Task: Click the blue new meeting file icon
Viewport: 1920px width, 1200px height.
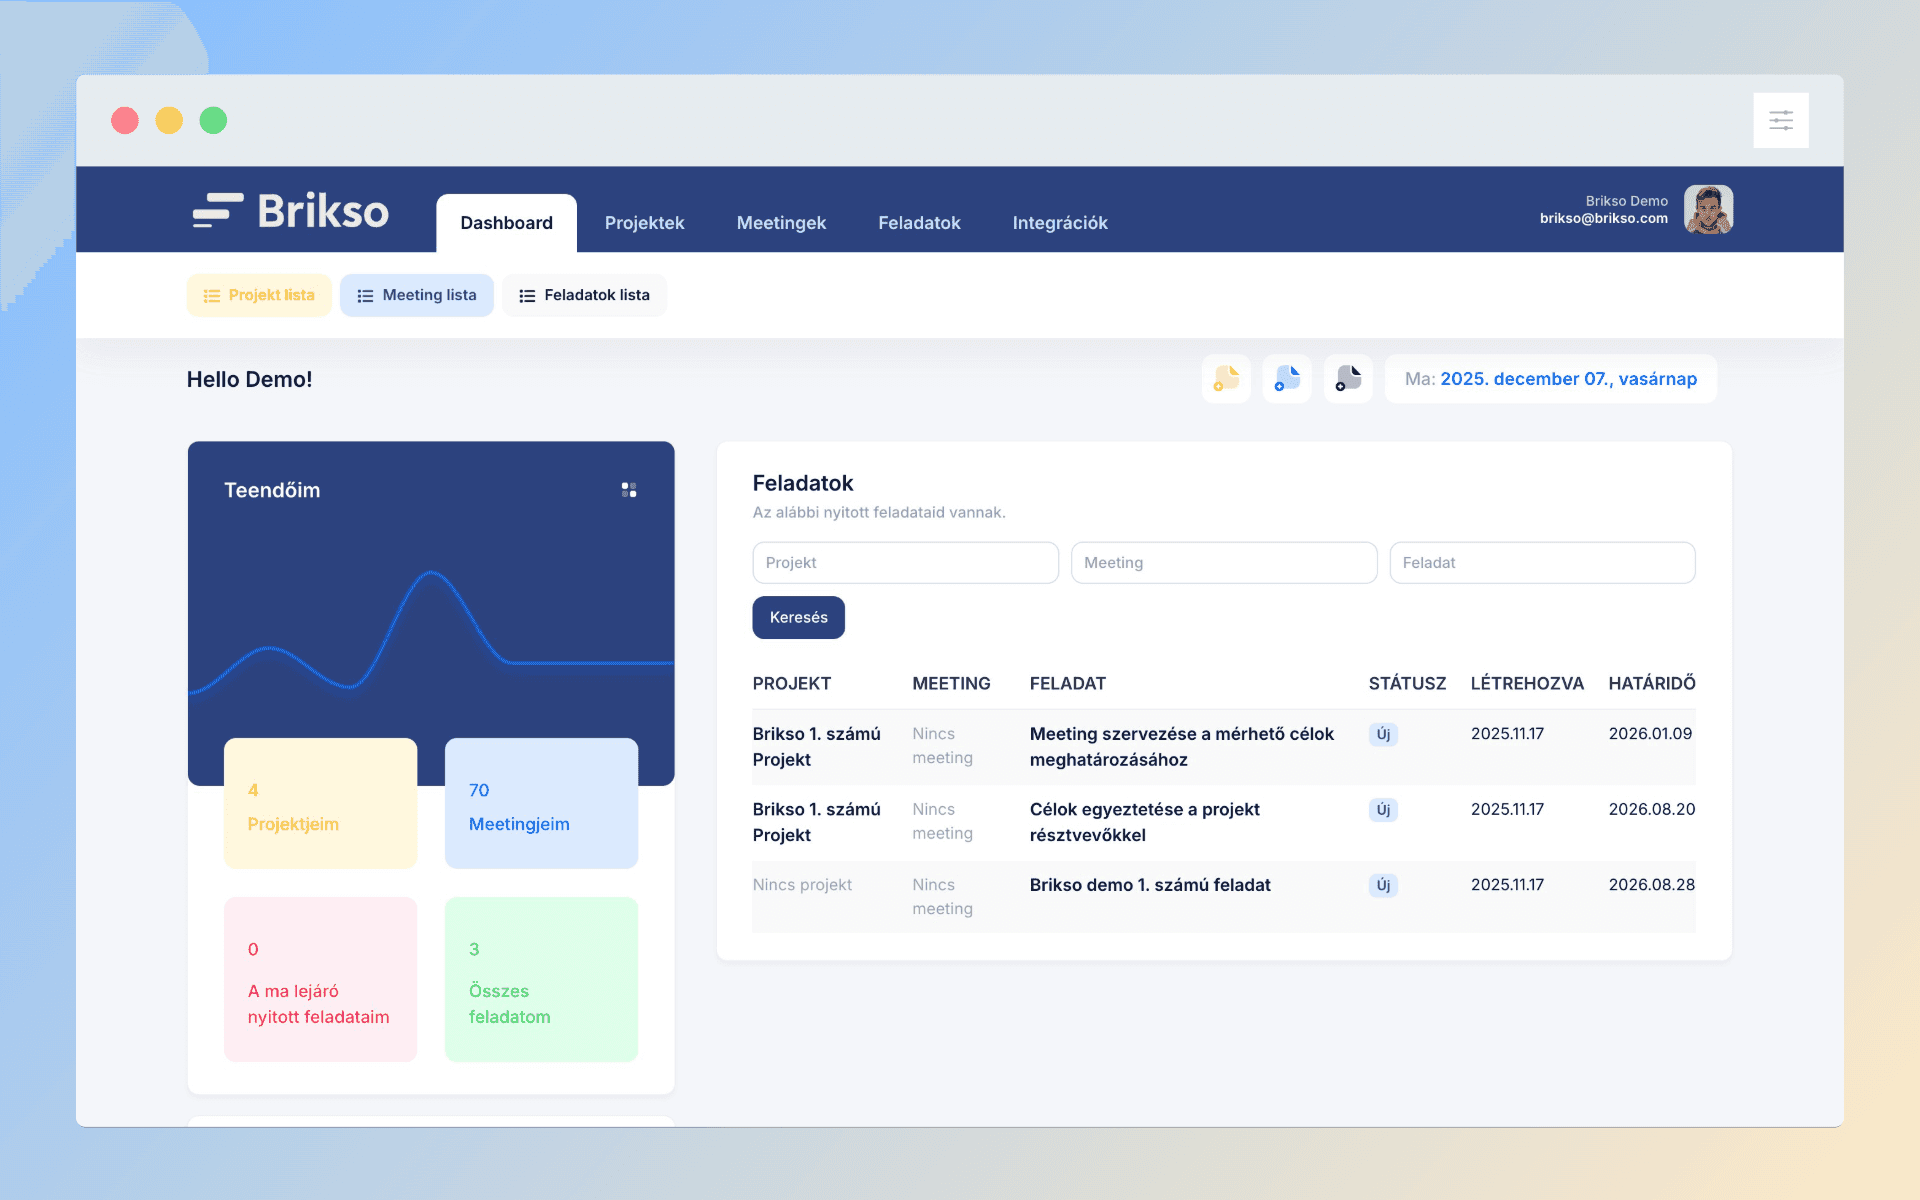Action: pyautogui.click(x=1287, y=379)
